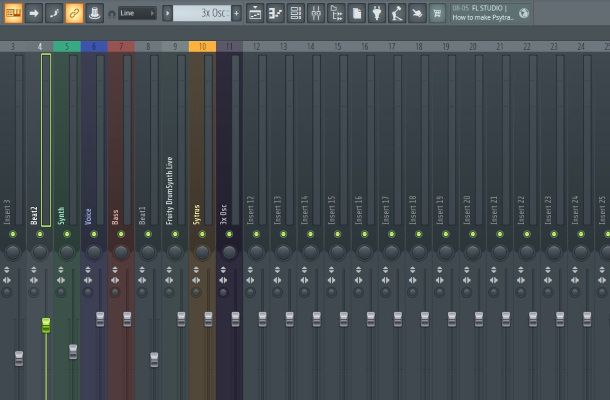610x400 pixels.
Task: Click the stamp tool icon in toolbar
Action: click(x=94, y=13)
